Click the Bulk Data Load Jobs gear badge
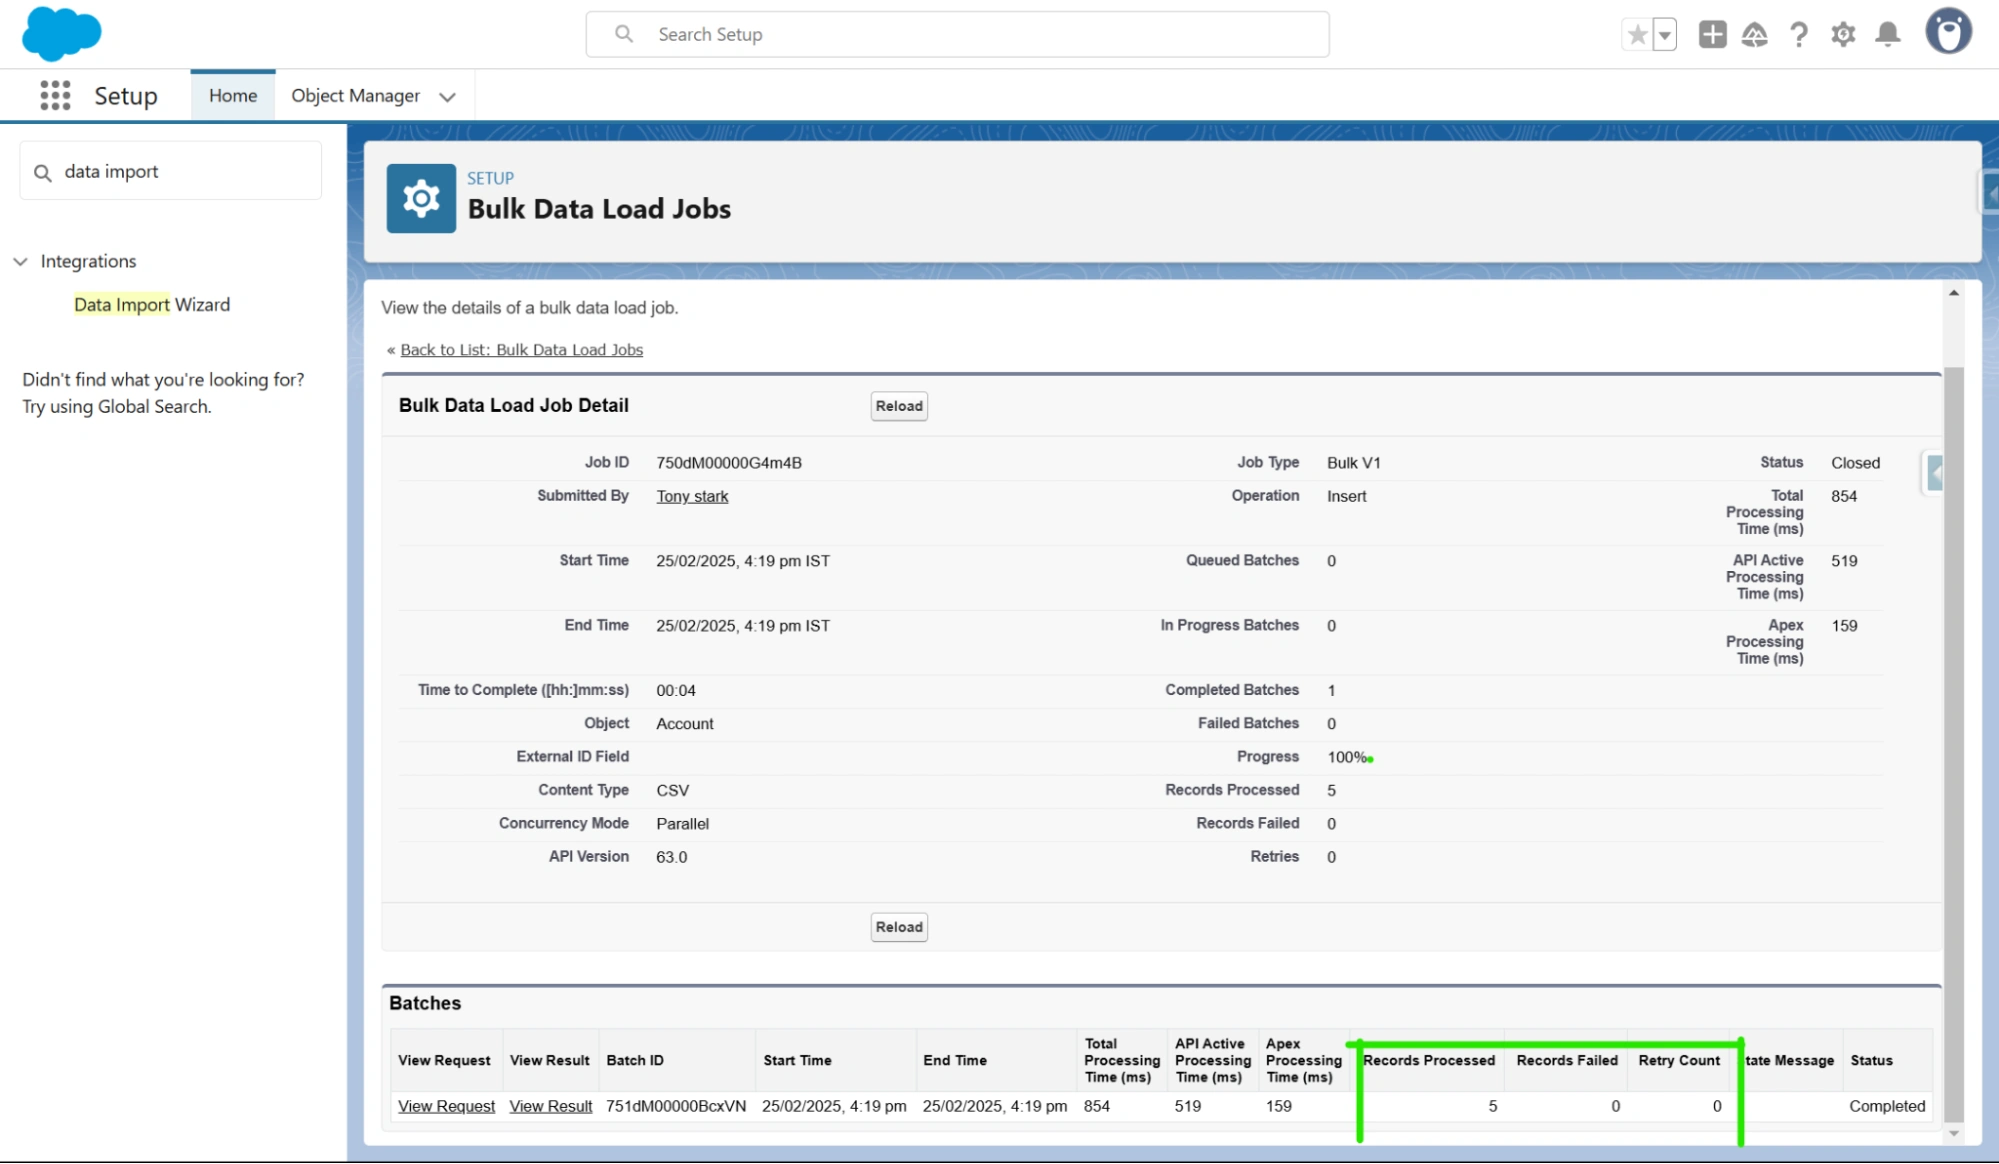Viewport: 1999px width, 1164px height. (x=421, y=198)
